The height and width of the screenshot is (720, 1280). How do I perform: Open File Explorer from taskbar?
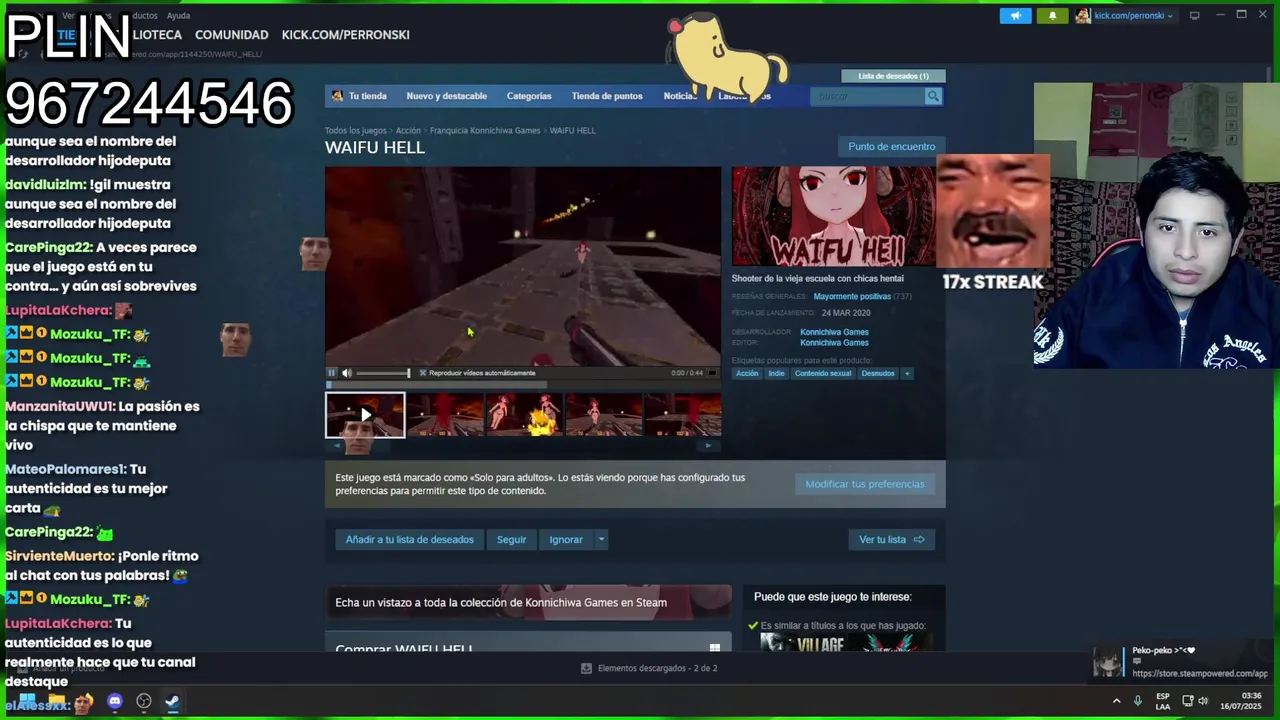tap(56, 702)
